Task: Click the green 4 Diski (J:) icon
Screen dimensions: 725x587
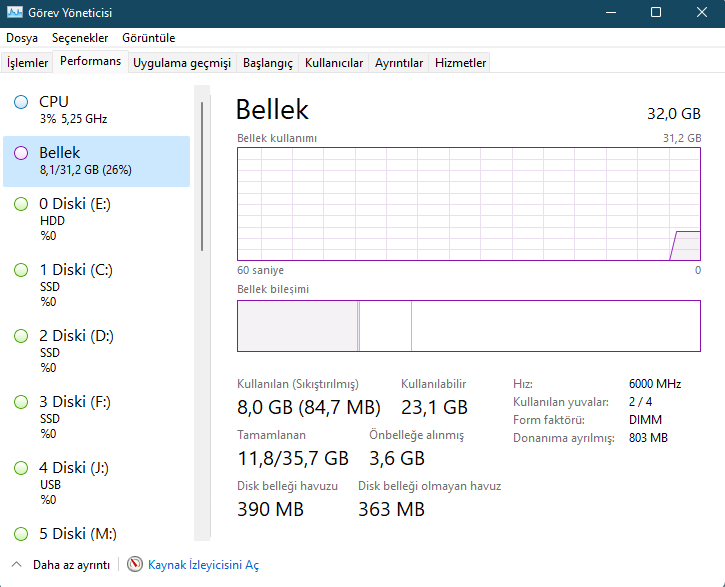Action: point(21,468)
